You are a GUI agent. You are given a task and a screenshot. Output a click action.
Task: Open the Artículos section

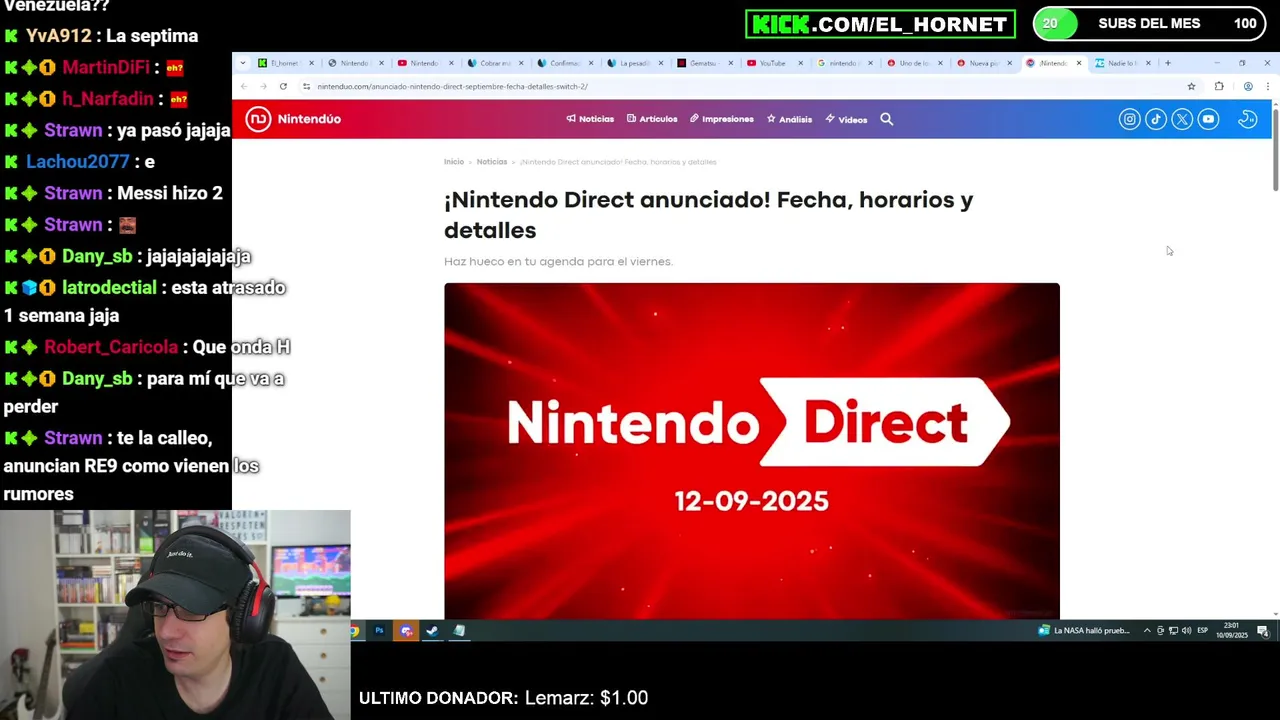pos(652,119)
